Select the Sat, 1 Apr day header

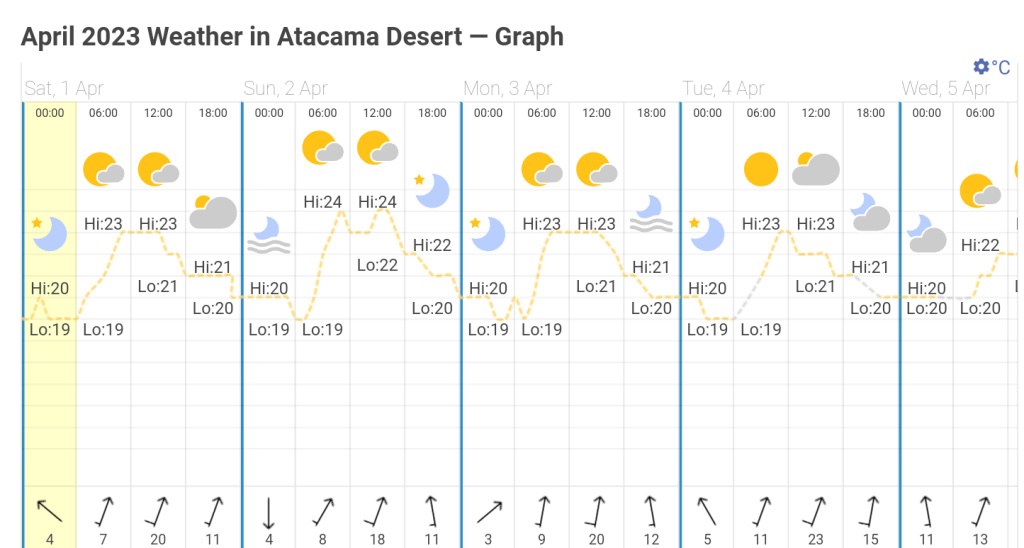tap(64, 88)
